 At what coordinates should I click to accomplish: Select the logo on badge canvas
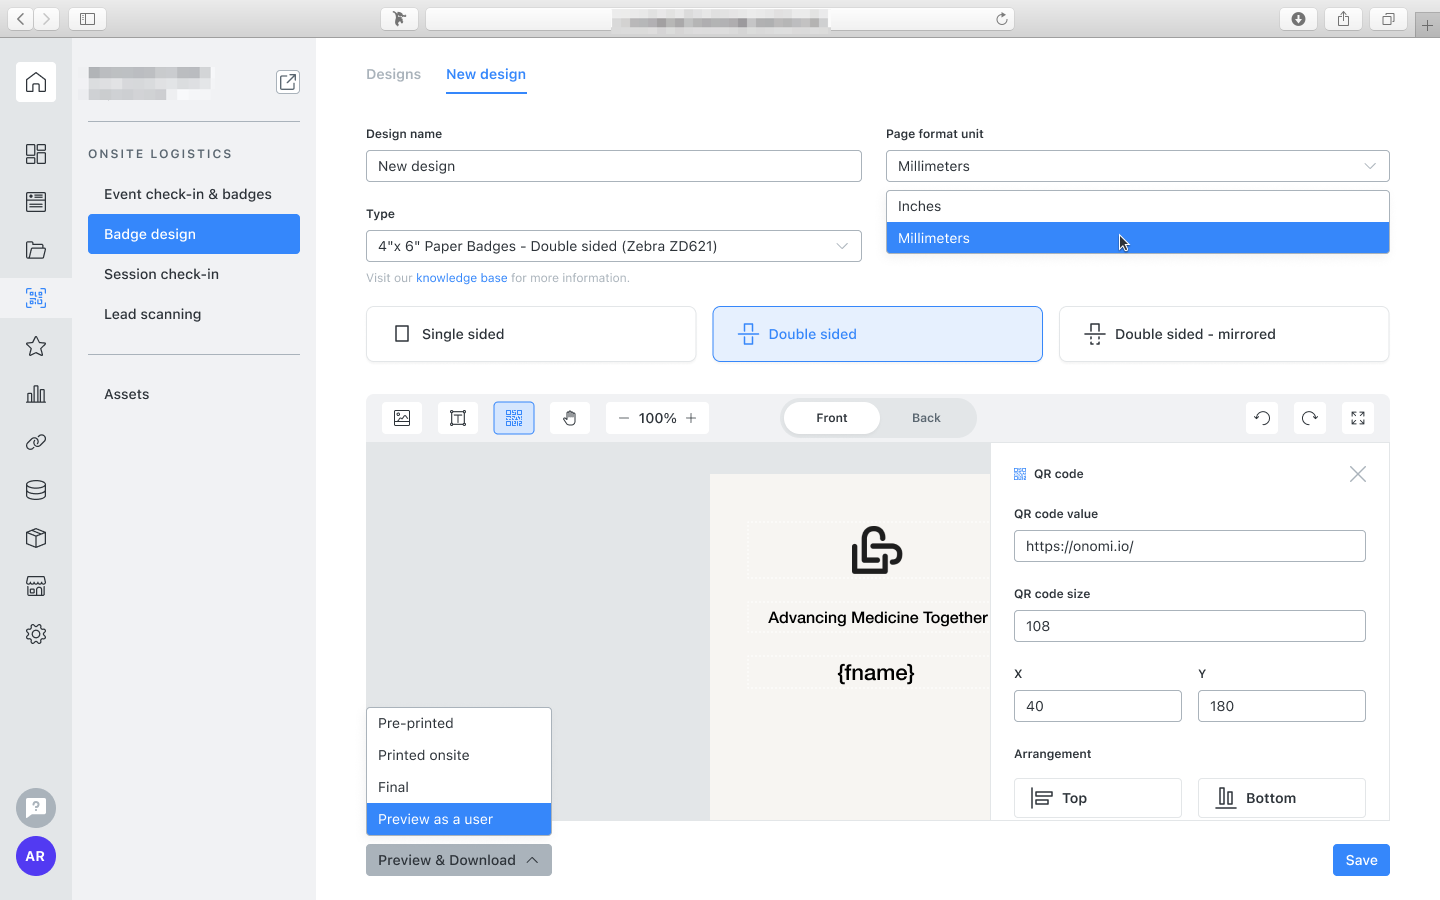(x=877, y=550)
